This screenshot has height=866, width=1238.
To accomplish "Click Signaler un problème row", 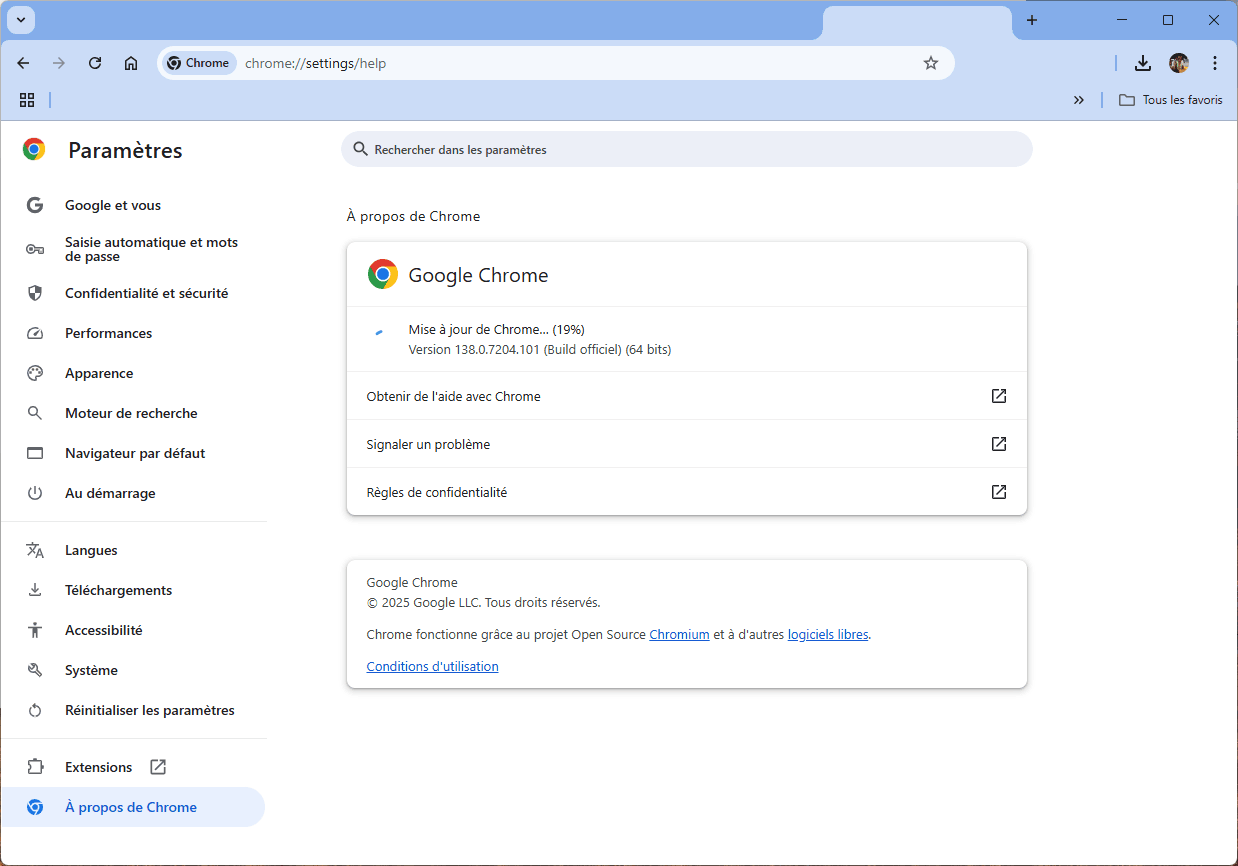I will click(x=687, y=444).
